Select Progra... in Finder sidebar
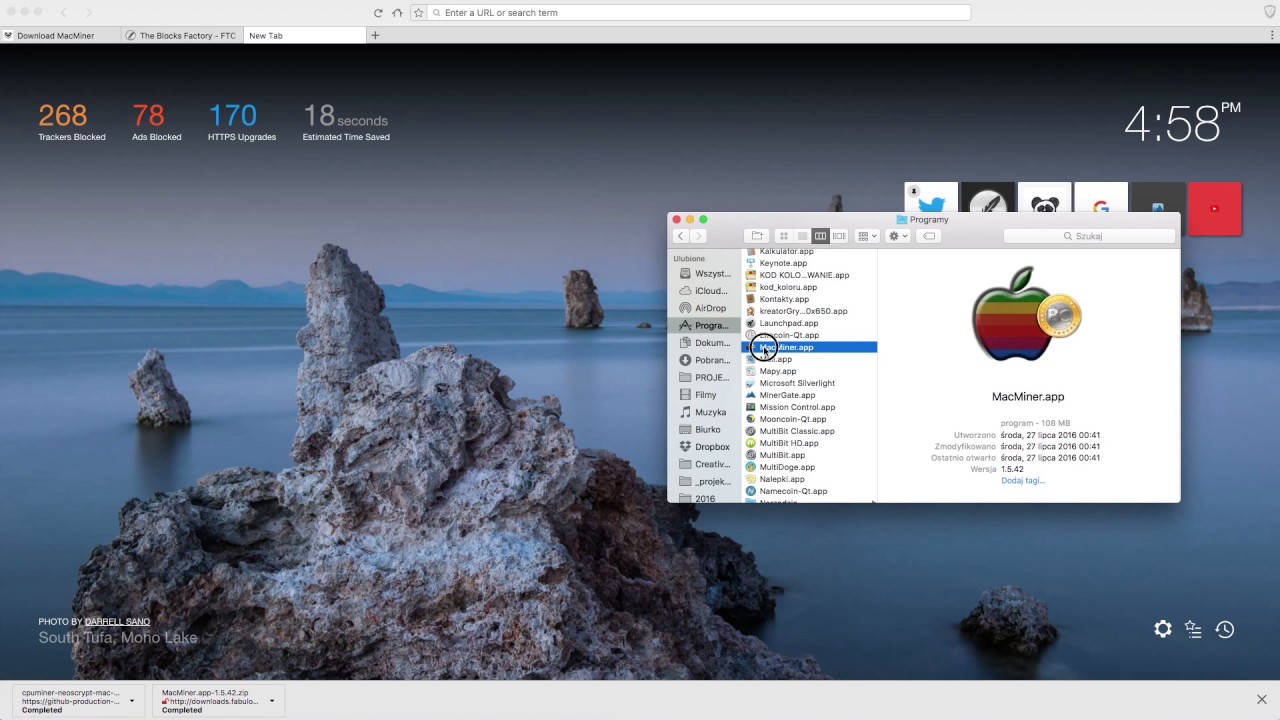 click(705, 325)
